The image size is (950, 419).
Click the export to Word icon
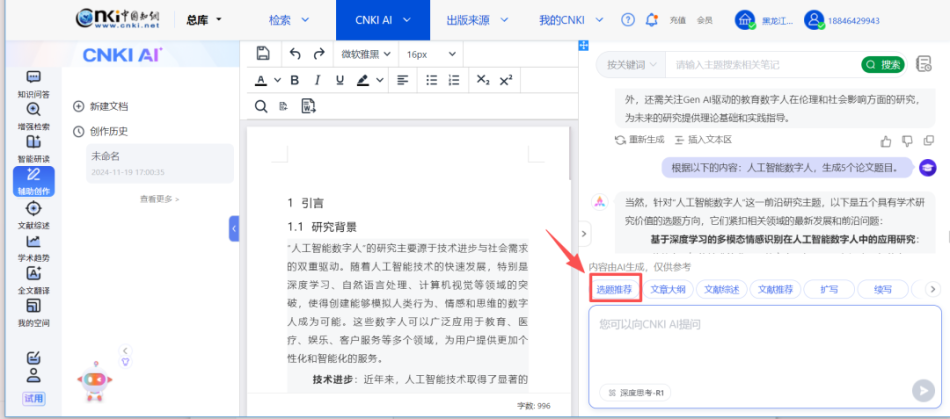[309, 106]
